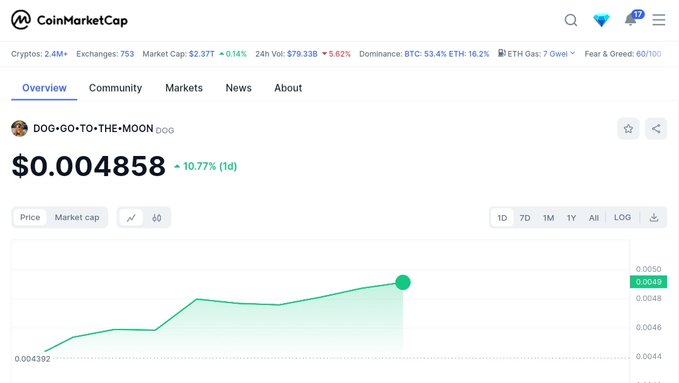Toggle the LOG scale option
The width and height of the screenshot is (679, 383).
click(622, 217)
